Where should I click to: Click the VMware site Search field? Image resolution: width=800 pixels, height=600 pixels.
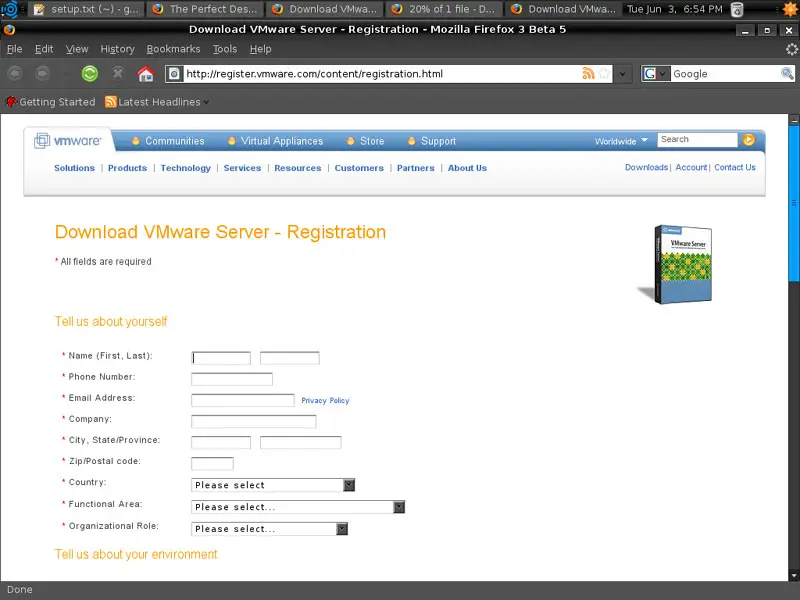(x=697, y=139)
